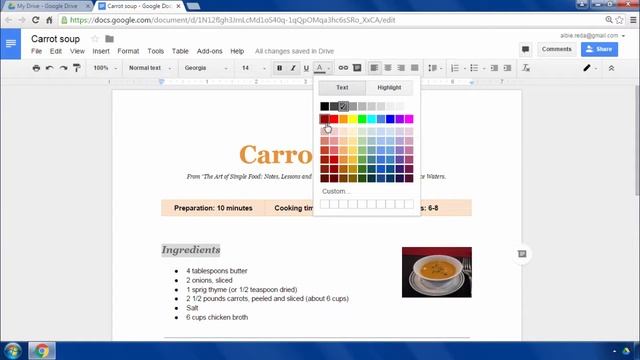The width and height of the screenshot is (640, 360).
Task: Rename the Carrot soup document title
Action: (x=56, y=39)
